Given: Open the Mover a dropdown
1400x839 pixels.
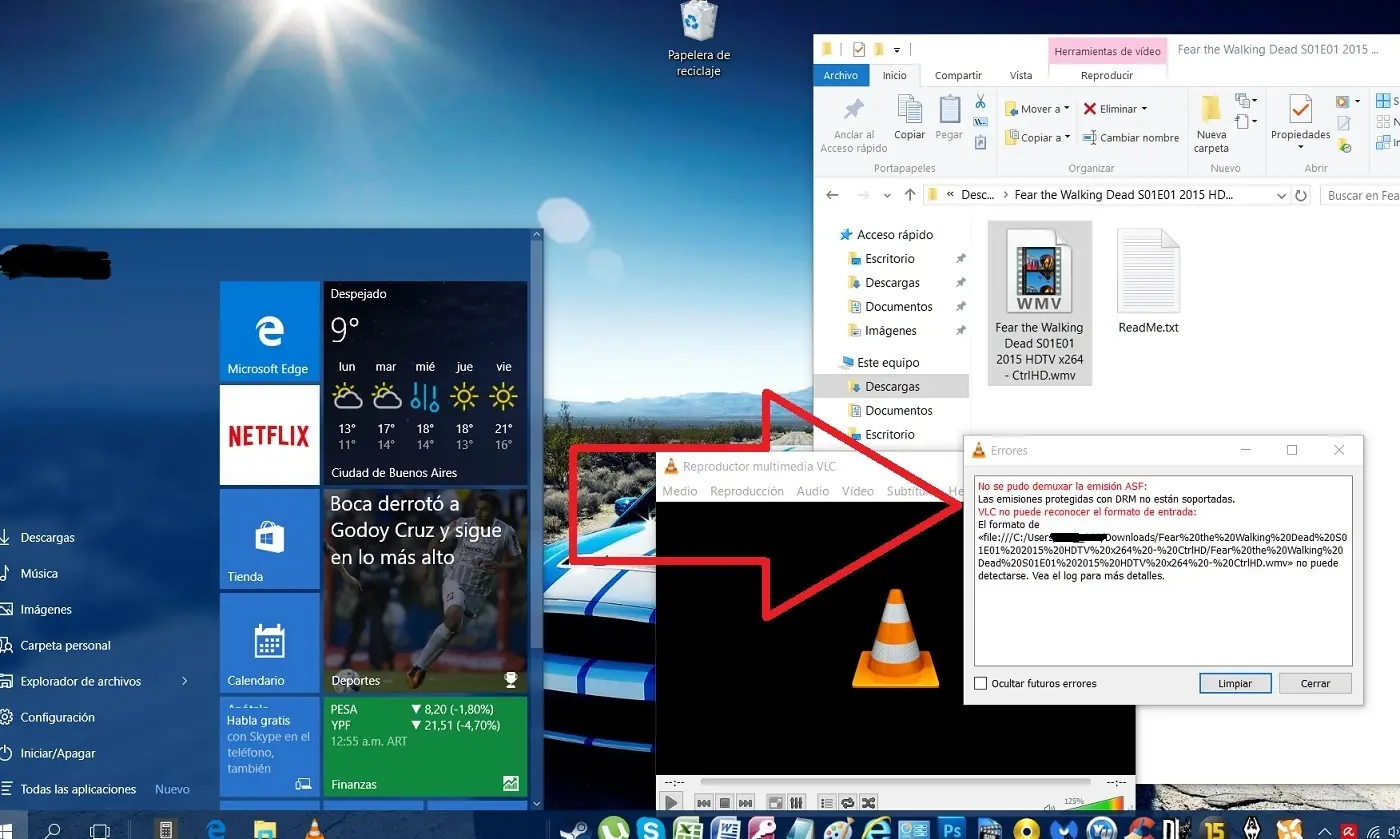Looking at the screenshot, I should click(x=1036, y=108).
